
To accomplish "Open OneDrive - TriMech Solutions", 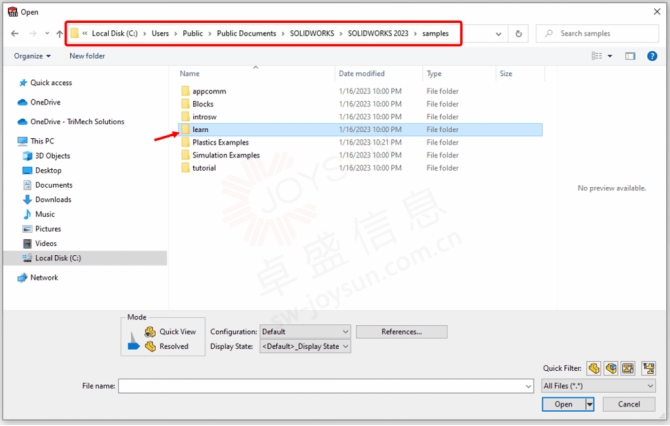I will [x=77, y=121].
